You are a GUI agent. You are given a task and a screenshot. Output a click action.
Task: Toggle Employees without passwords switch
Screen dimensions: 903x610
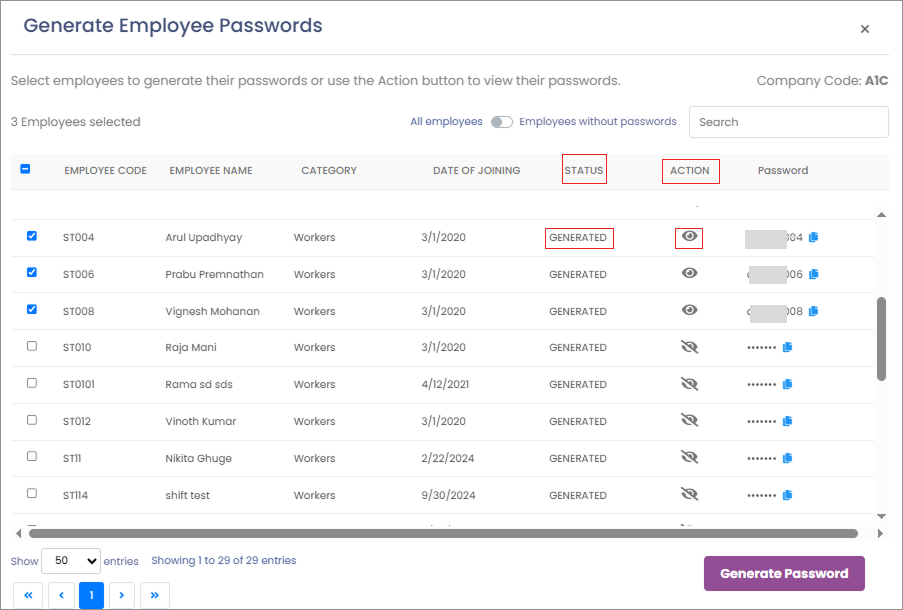pyautogui.click(x=502, y=122)
